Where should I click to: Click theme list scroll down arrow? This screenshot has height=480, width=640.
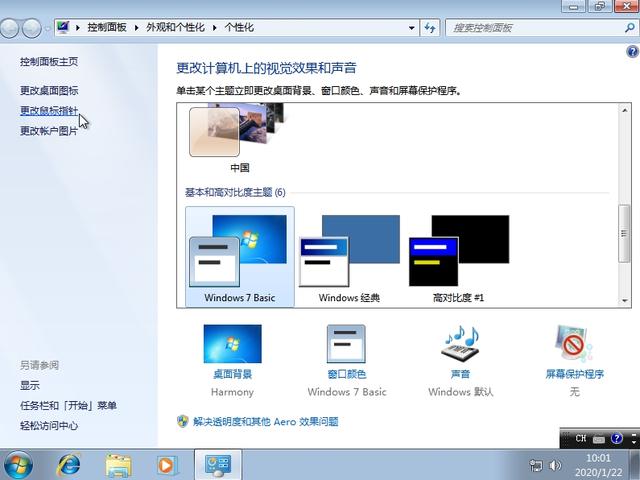[624, 300]
